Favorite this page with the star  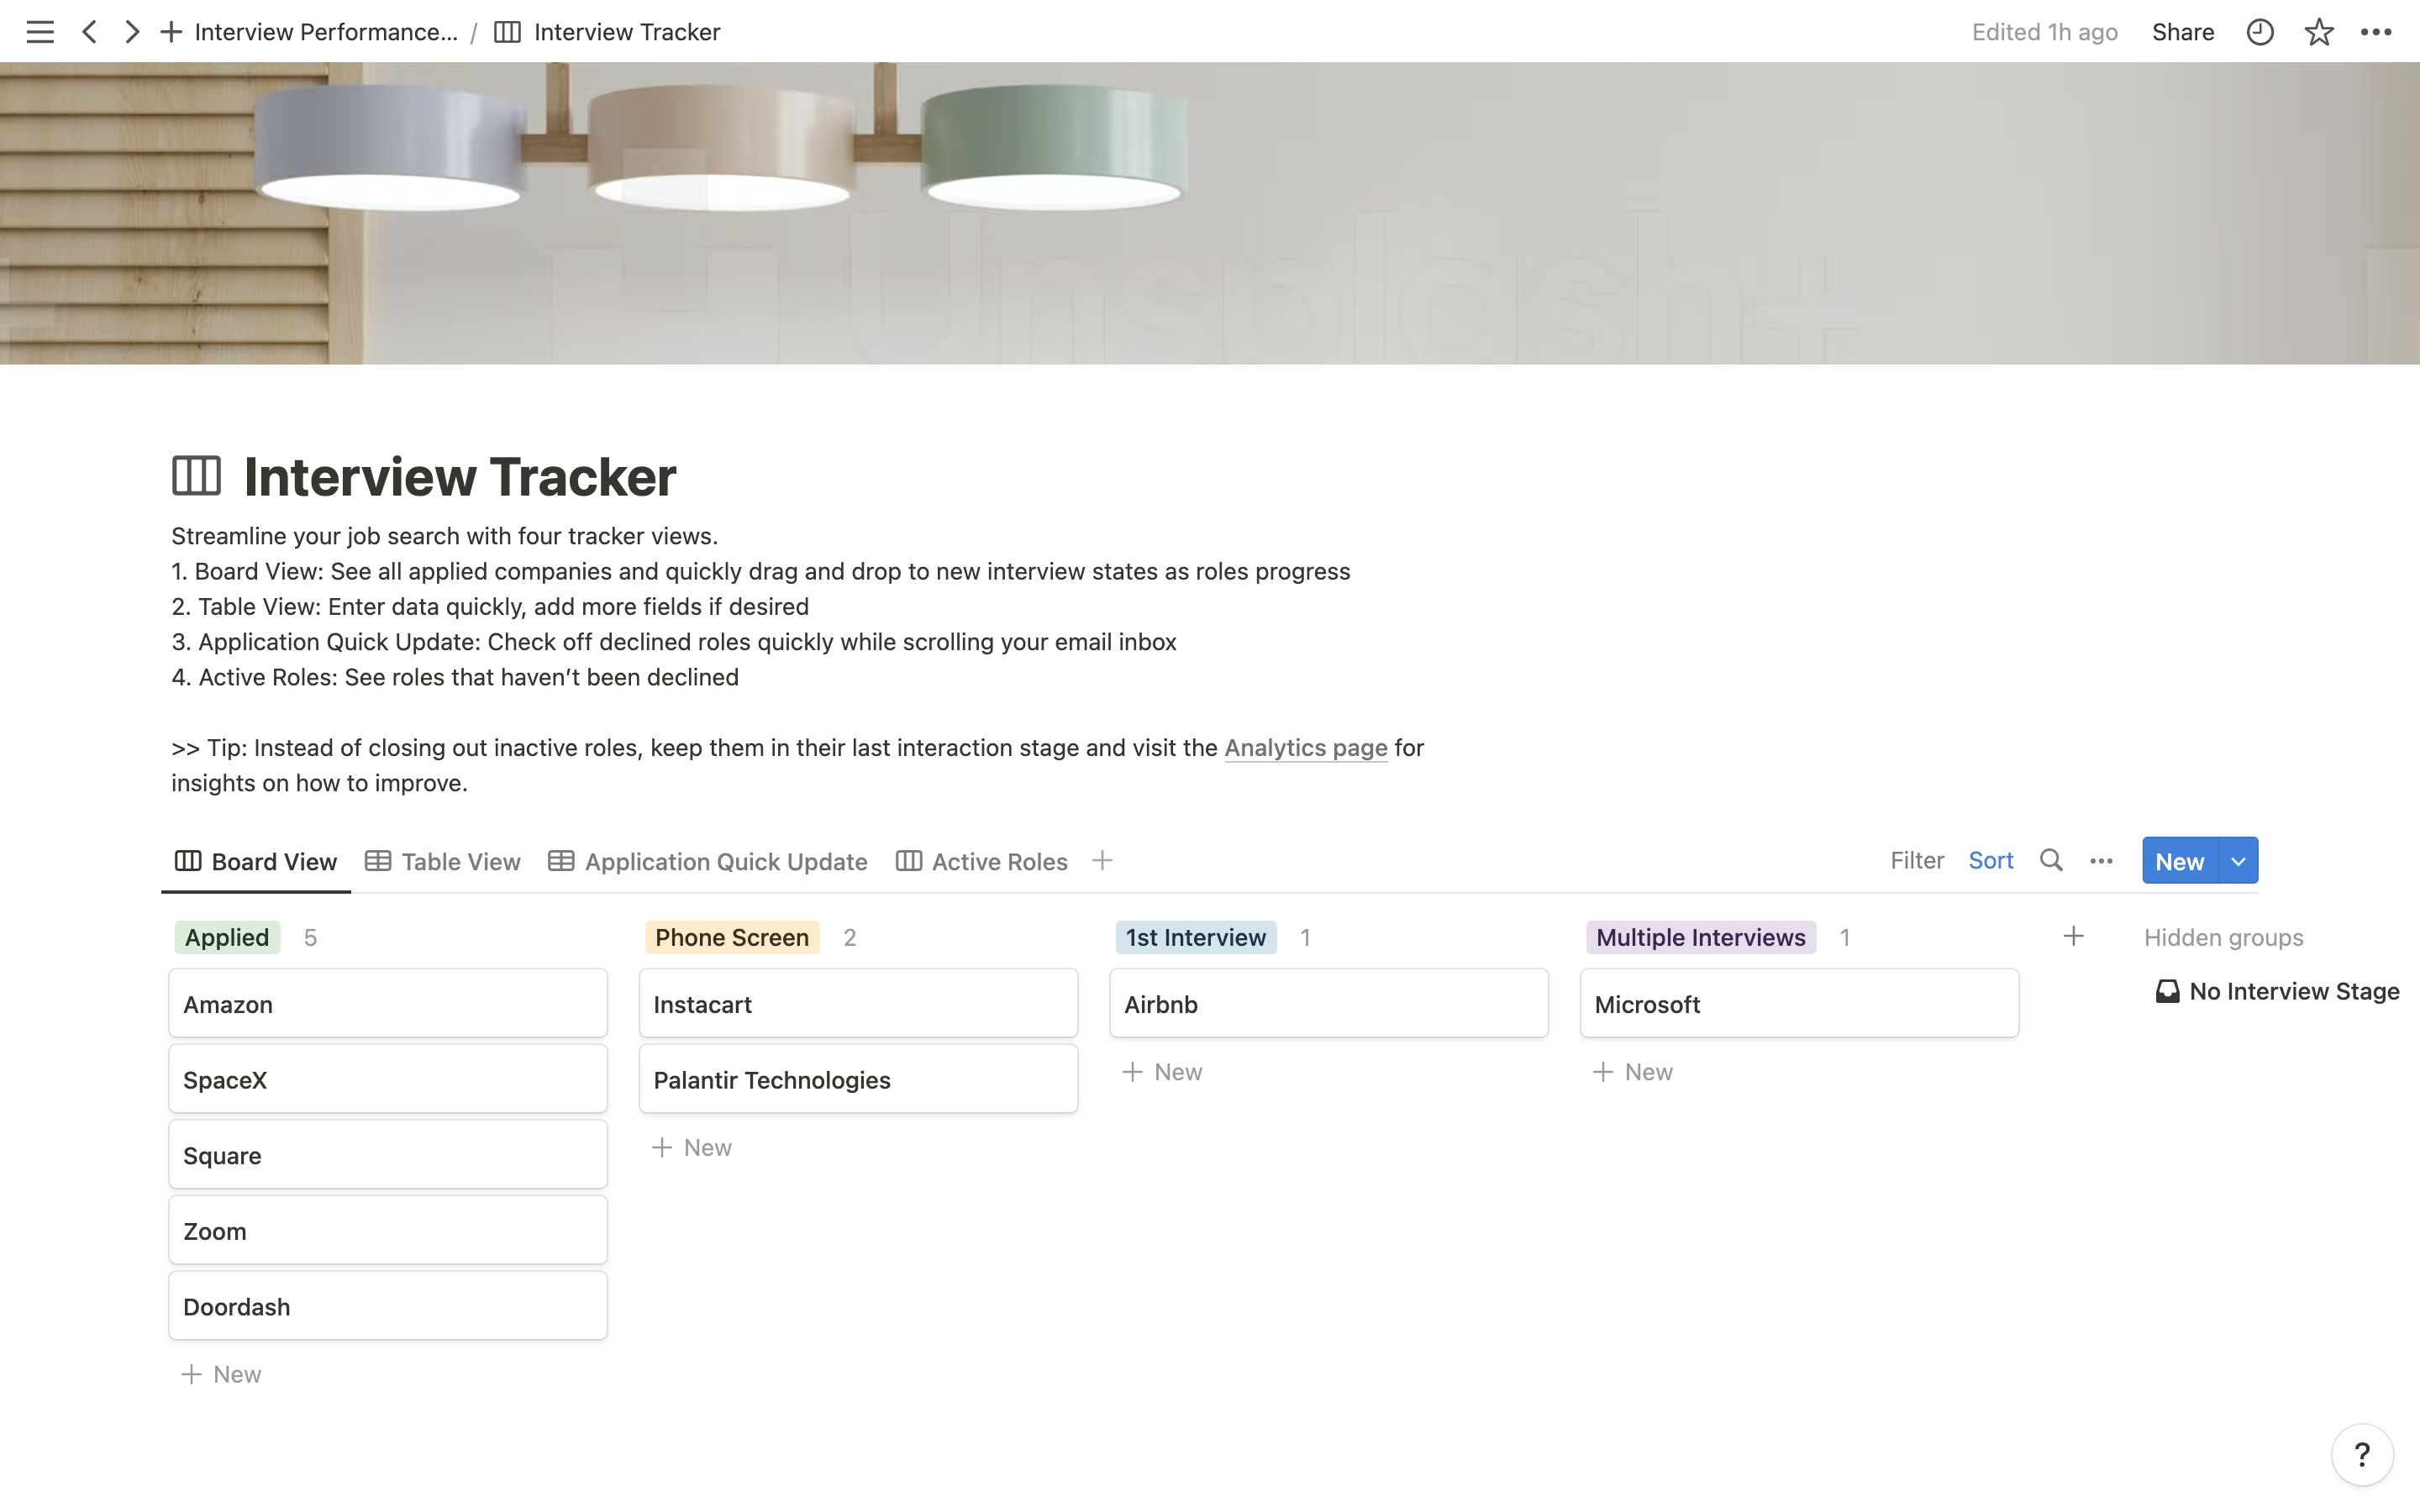tap(2319, 32)
